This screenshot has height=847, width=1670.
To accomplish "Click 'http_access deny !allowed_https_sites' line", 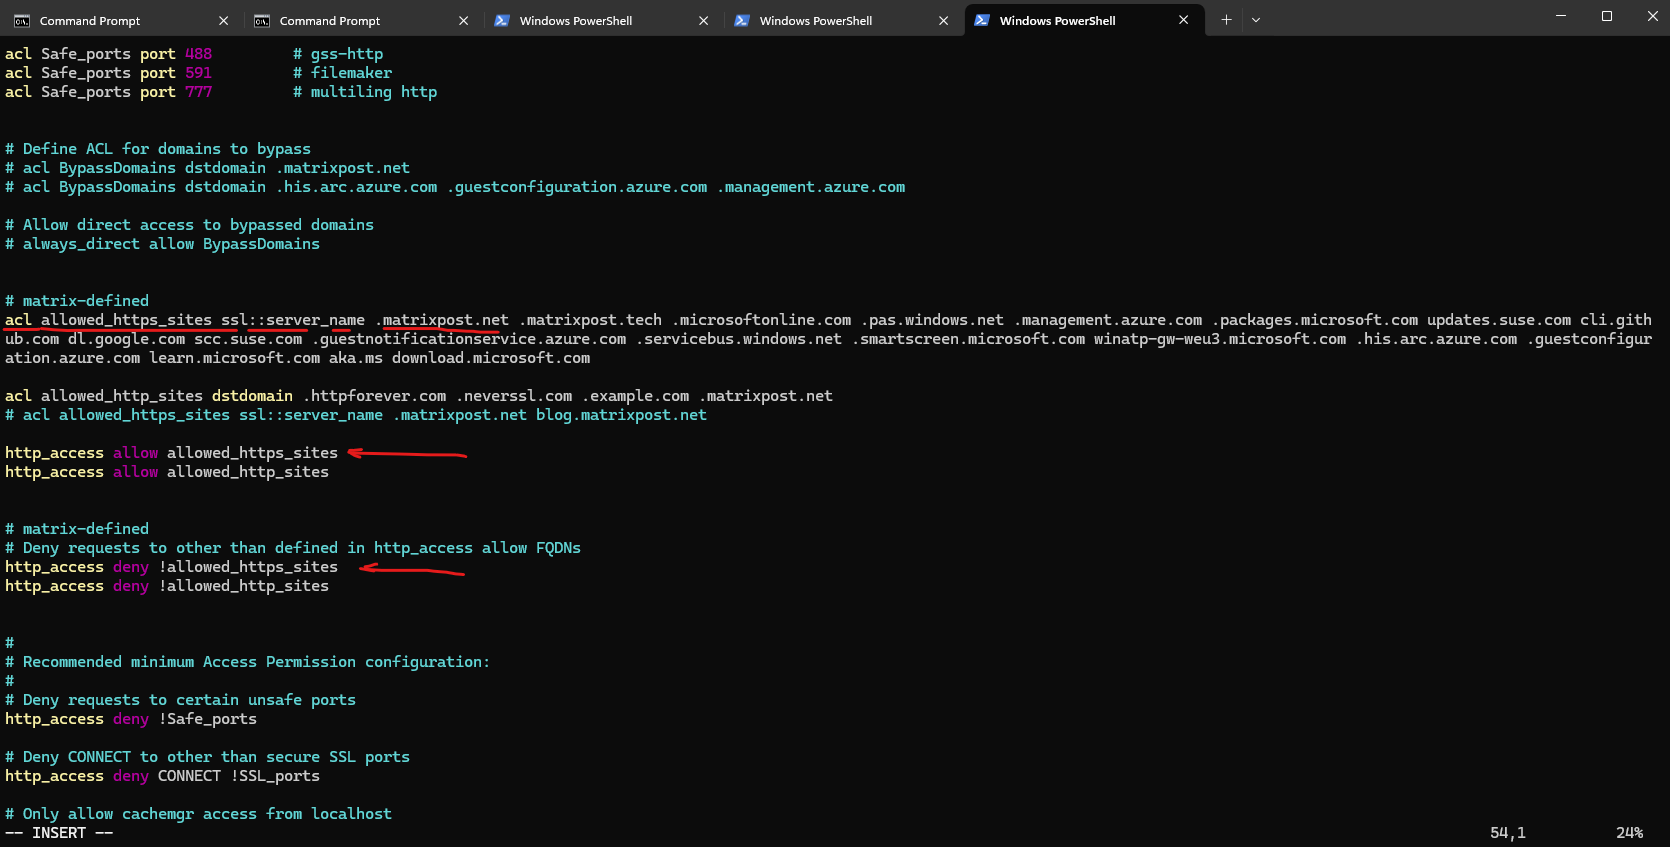I will tap(171, 567).
